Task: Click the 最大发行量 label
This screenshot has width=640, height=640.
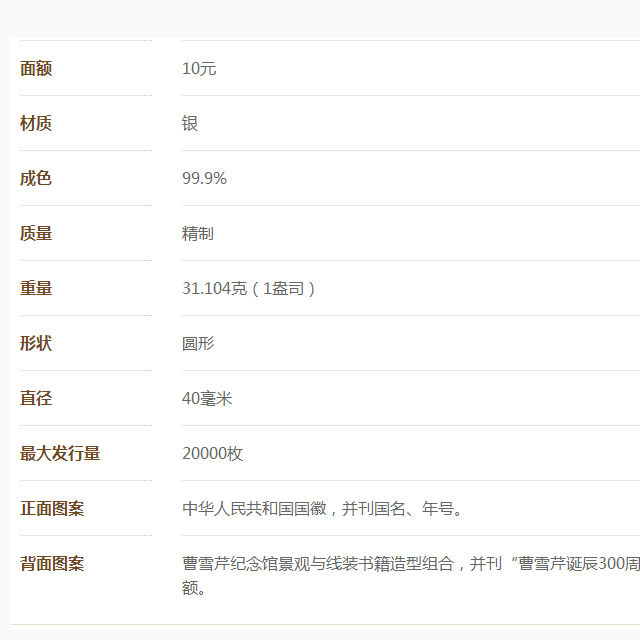Action: pyautogui.click(x=60, y=453)
